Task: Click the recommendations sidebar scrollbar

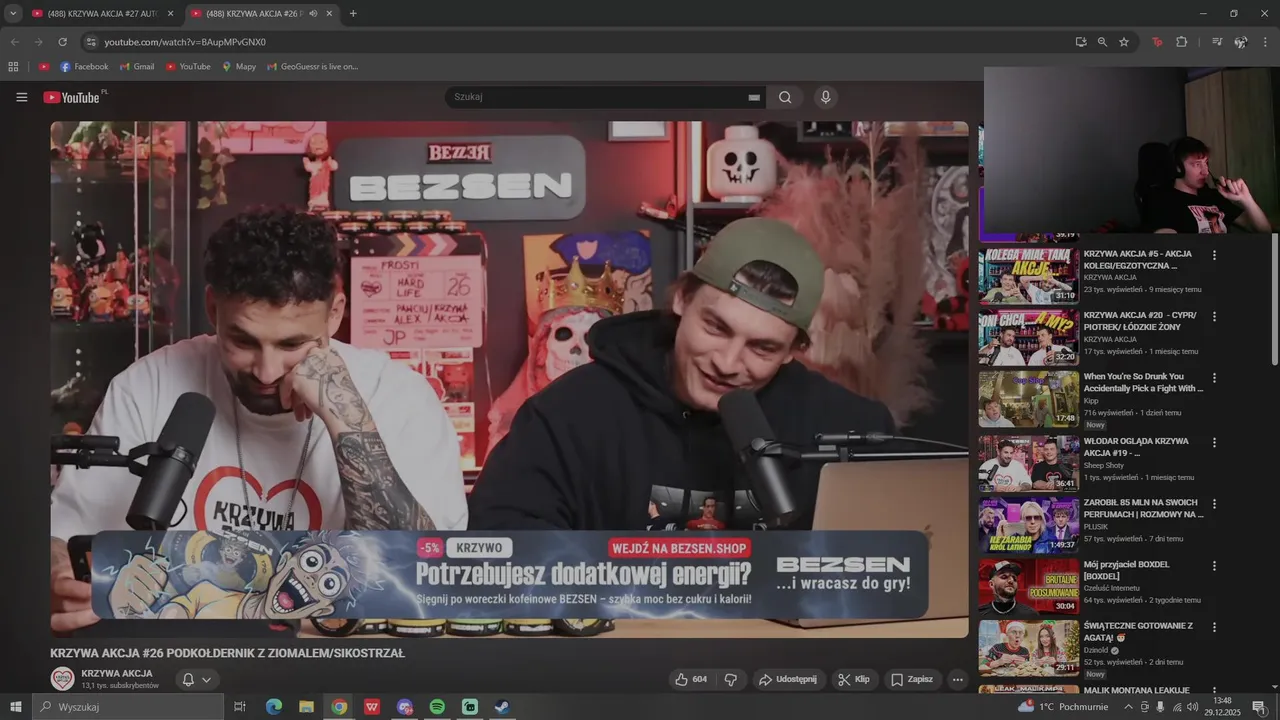Action: coord(1274,300)
